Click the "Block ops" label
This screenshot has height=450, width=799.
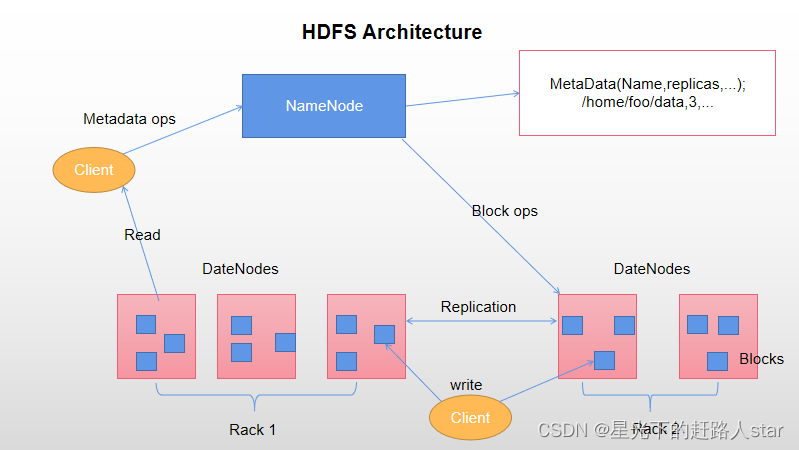504,211
